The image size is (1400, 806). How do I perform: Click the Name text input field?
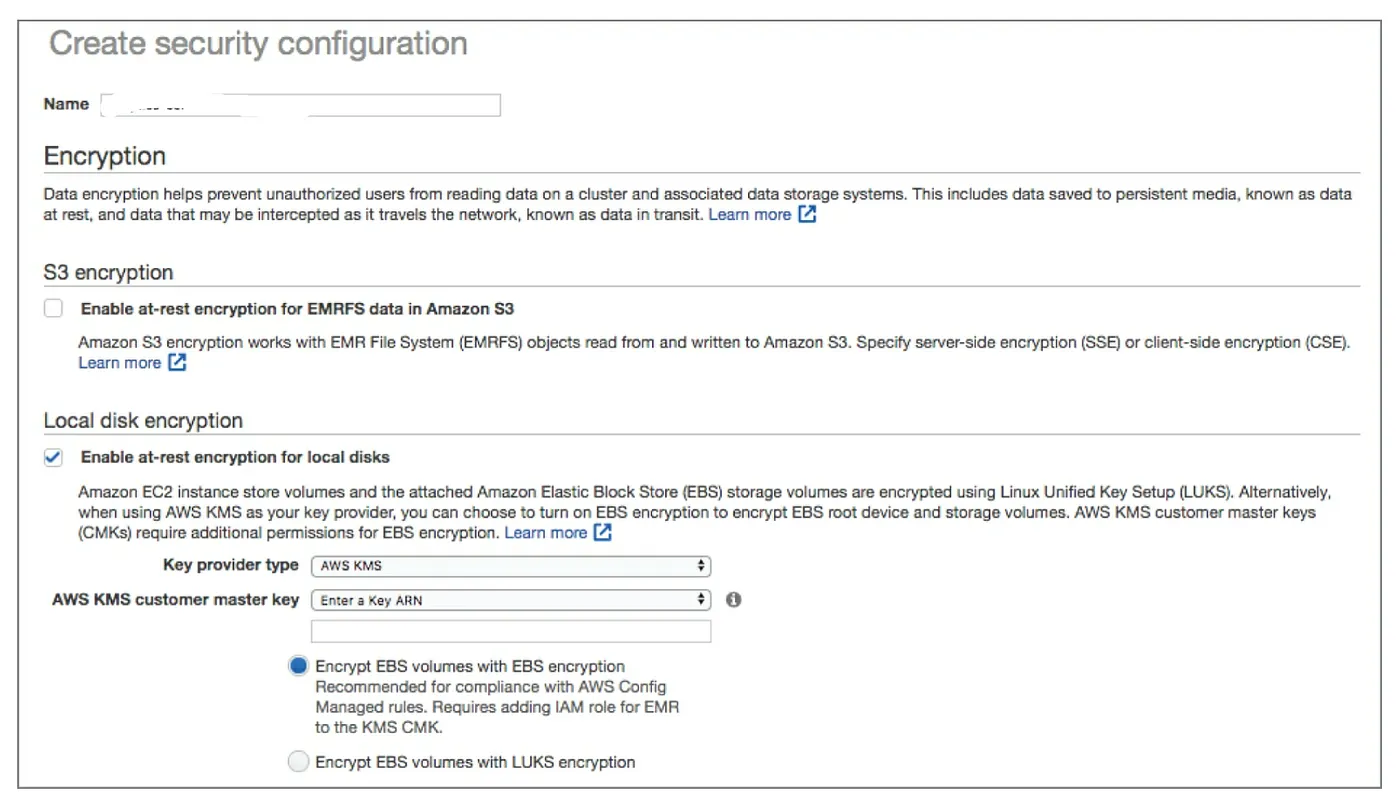[300, 105]
